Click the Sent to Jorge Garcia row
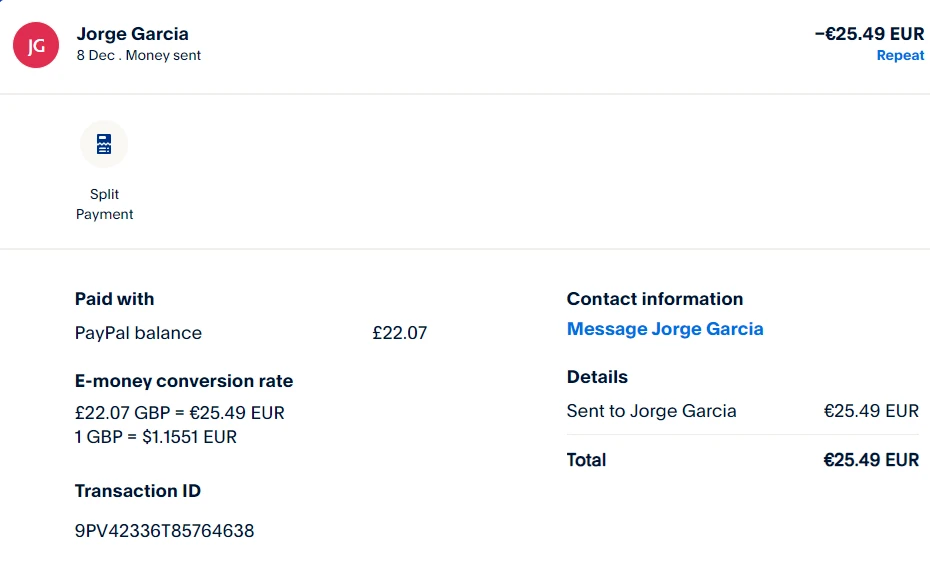This screenshot has width=930, height=564. pos(652,411)
